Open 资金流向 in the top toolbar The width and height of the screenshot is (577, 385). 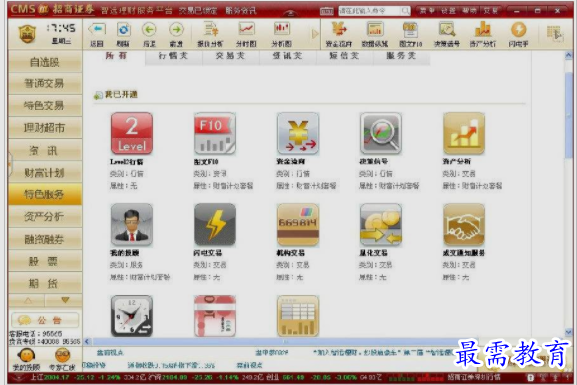pyautogui.click(x=339, y=34)
